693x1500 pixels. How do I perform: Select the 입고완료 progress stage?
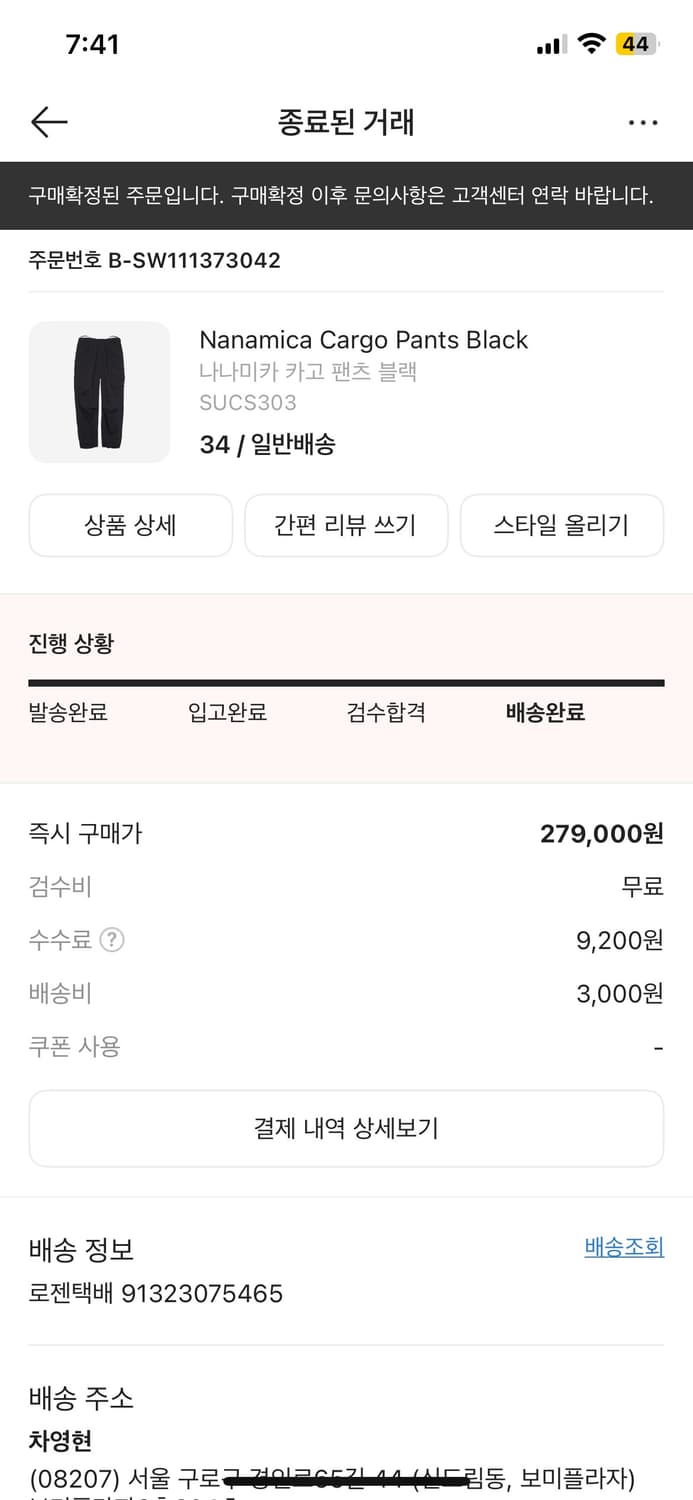pos(227,712)
